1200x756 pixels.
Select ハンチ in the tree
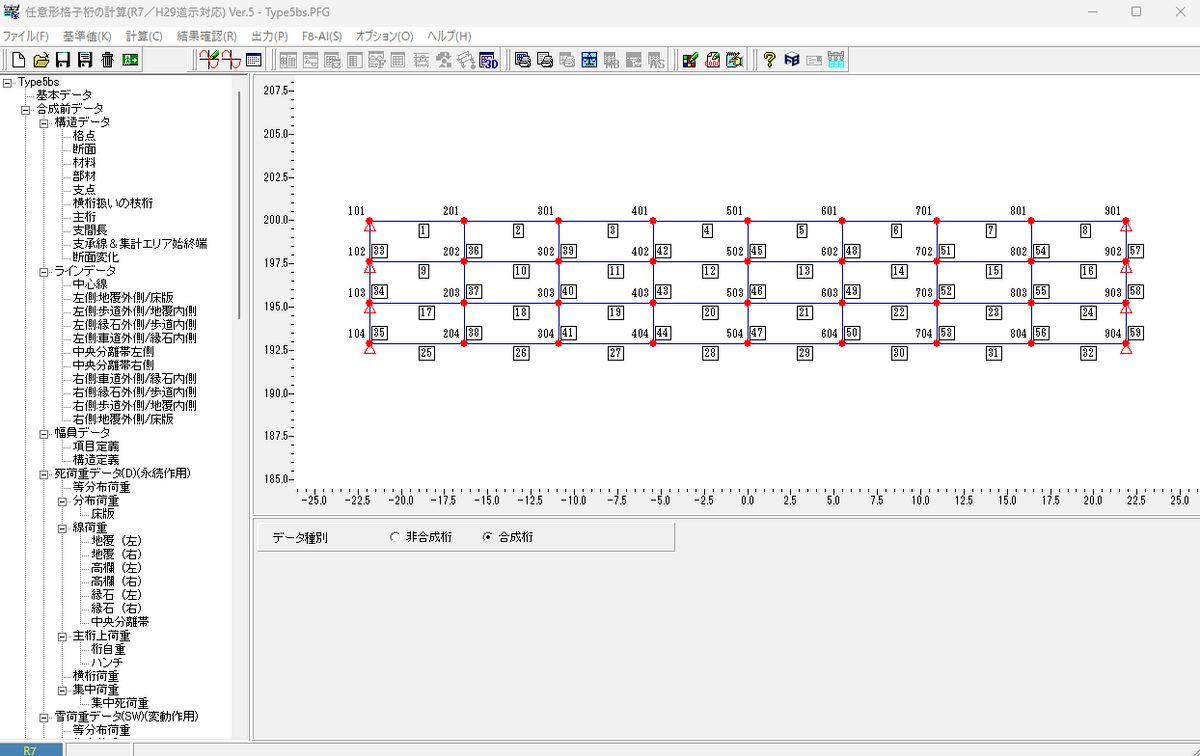pos(107,663)
